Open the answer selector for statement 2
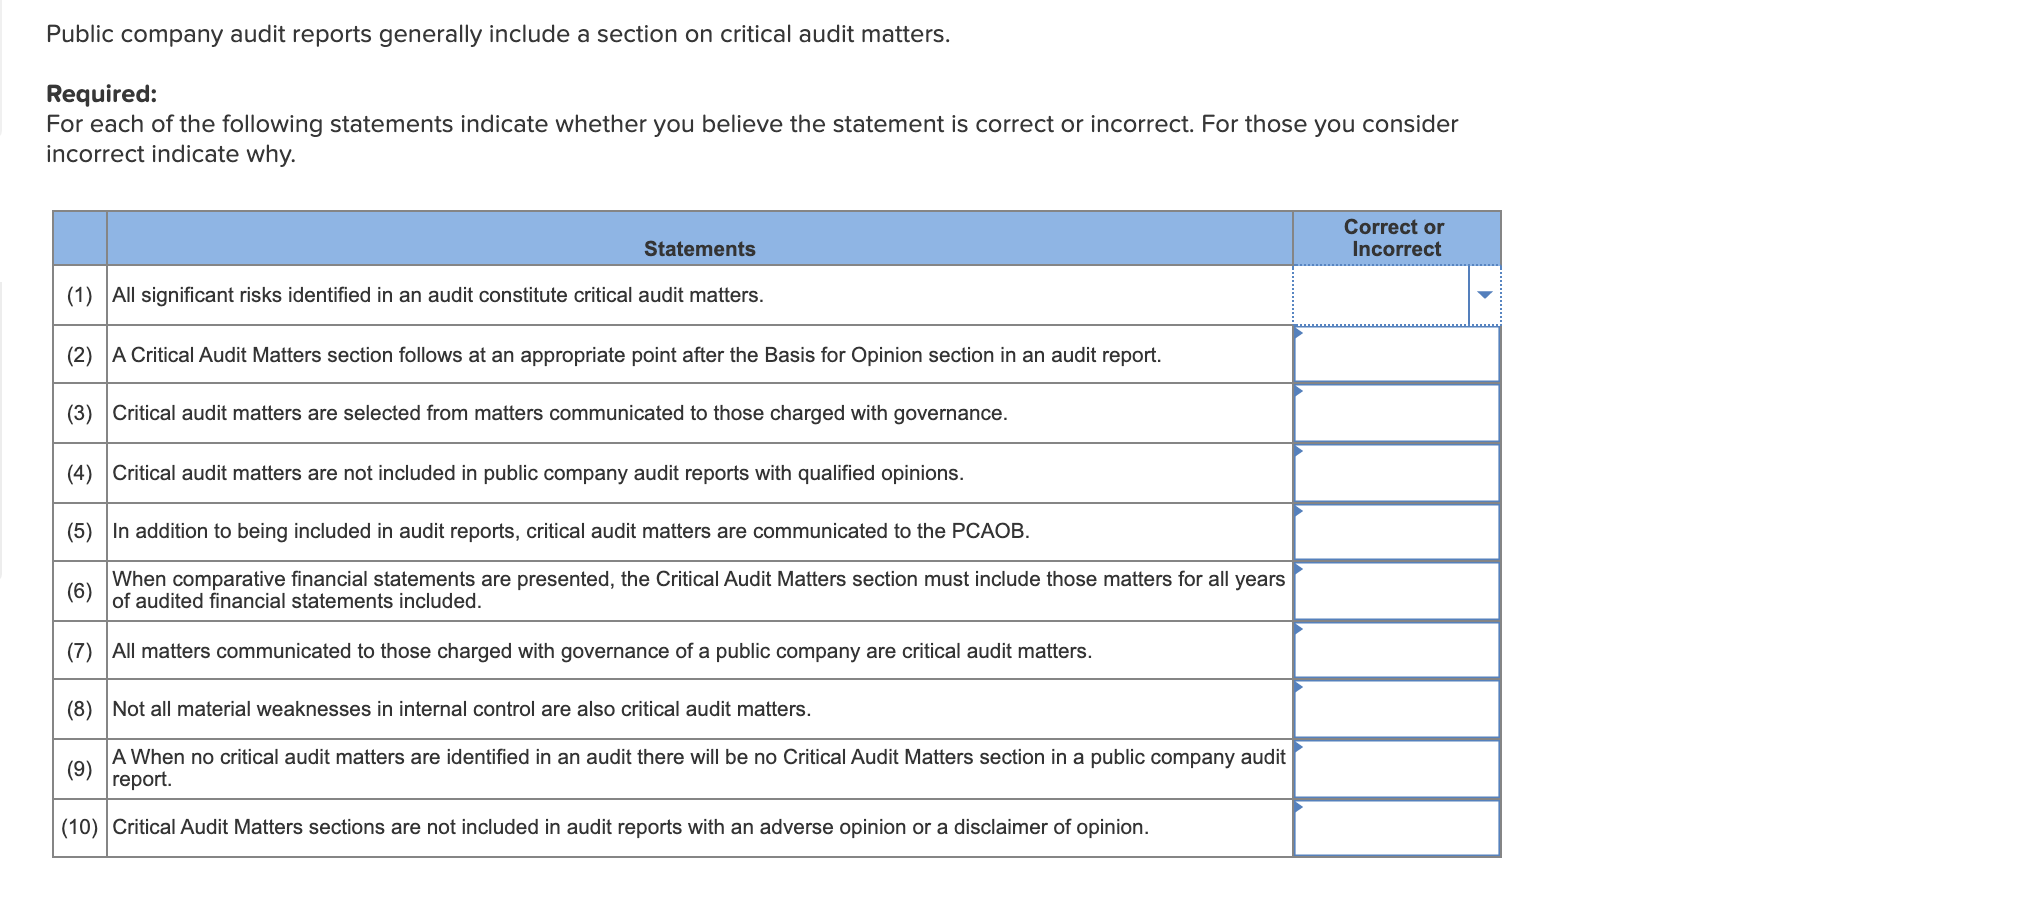The height and width of the screenshot is (918, 2018). [x=1397, y=355]
